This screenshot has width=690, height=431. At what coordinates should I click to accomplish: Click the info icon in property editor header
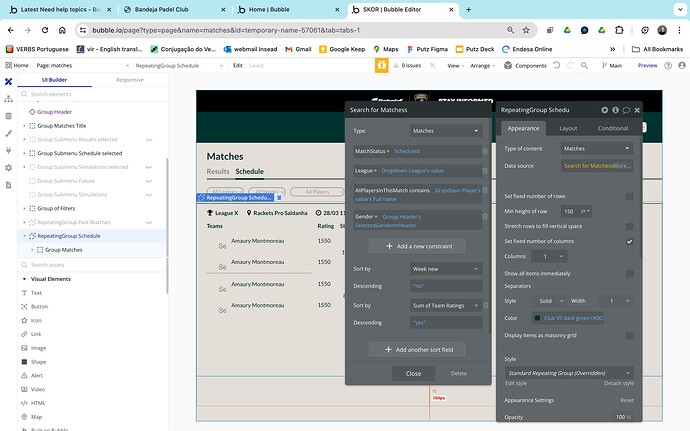pos(615,110)
